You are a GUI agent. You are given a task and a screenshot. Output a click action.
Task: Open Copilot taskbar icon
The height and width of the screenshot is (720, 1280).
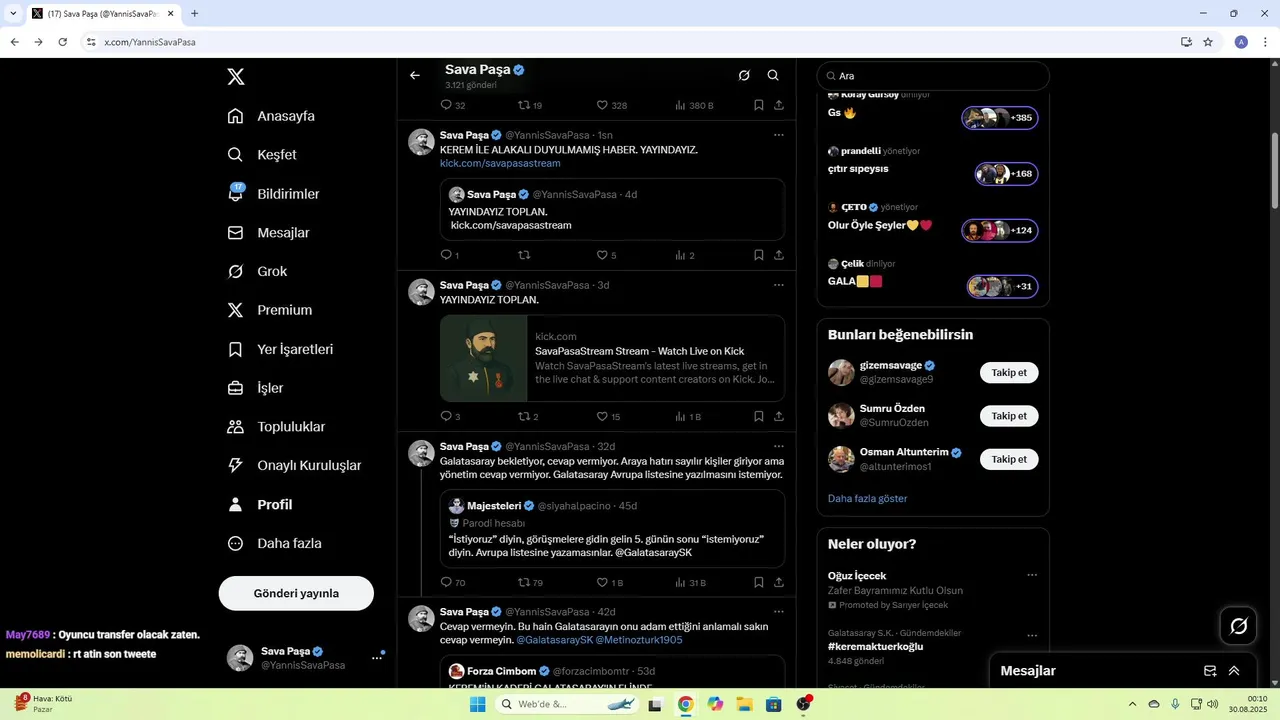point(715,704)
